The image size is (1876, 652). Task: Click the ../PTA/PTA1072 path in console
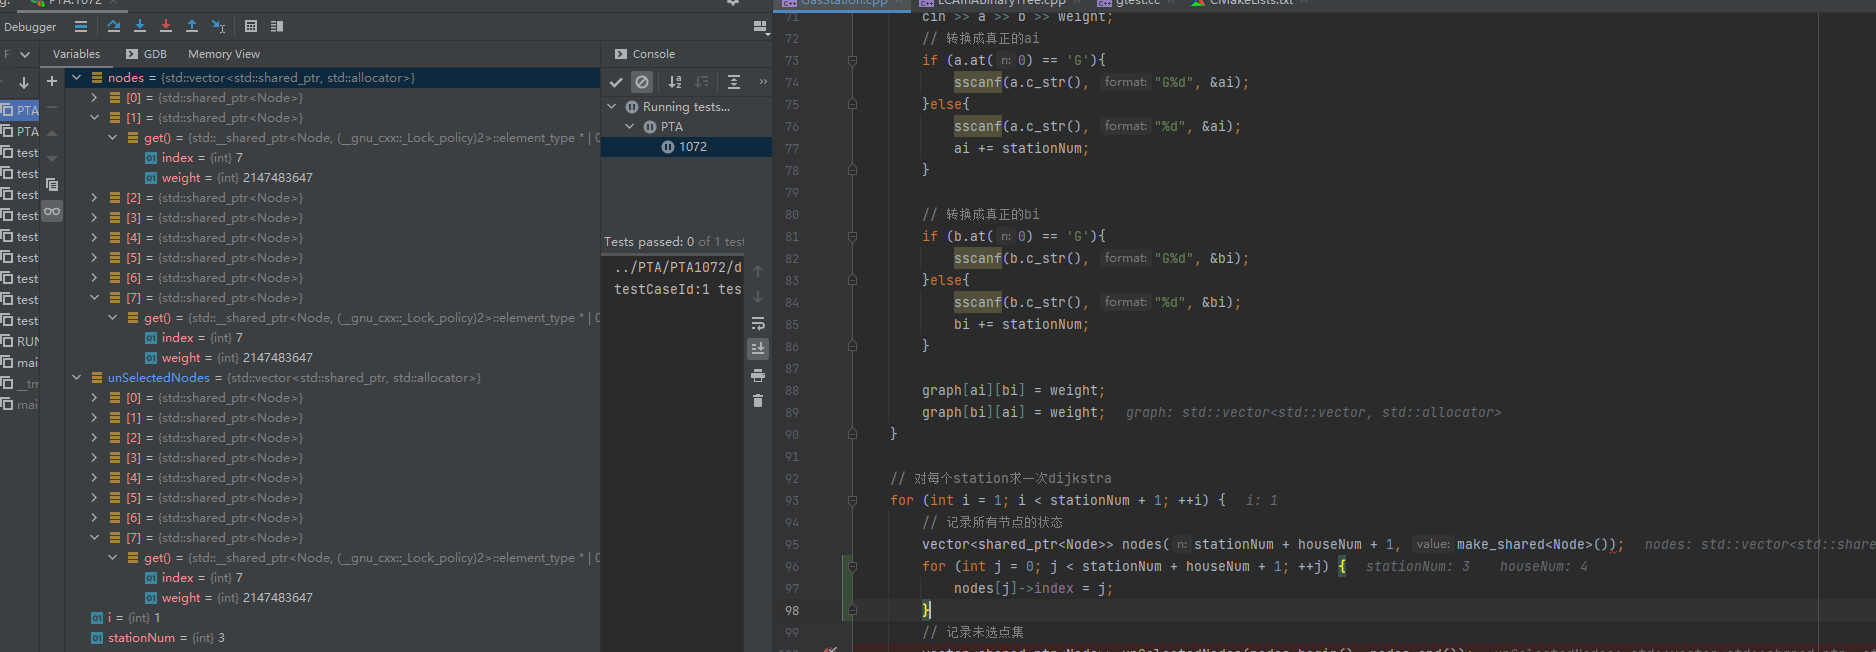coord(677,267)
